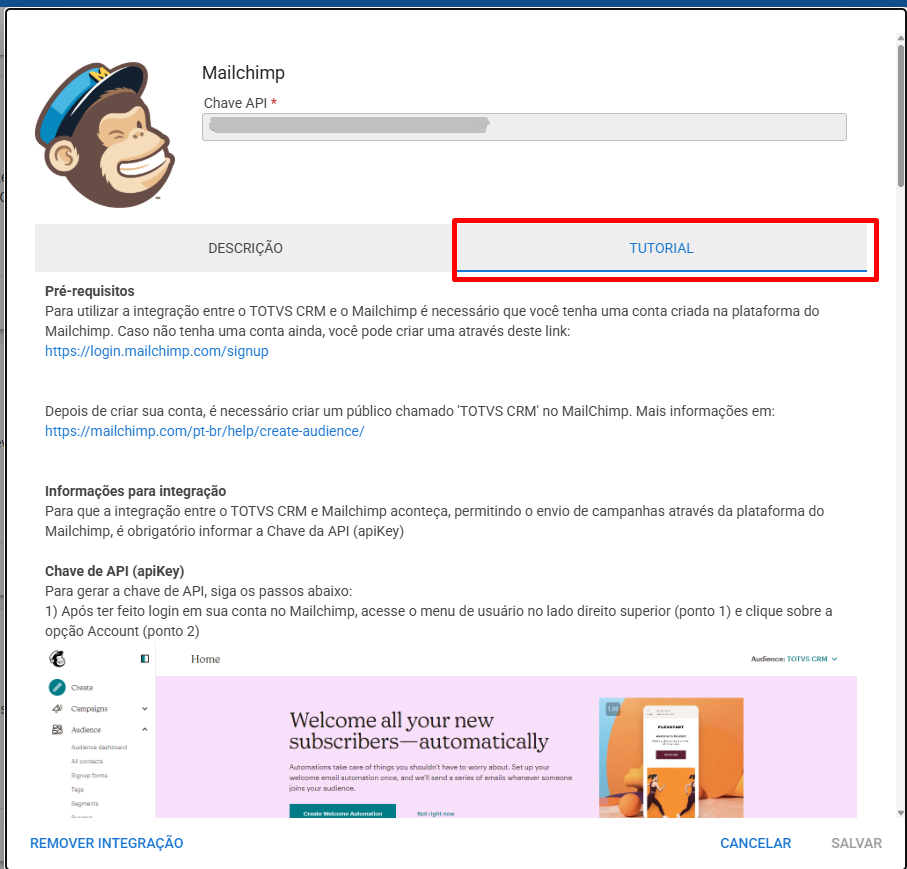
Task: Click the 'Mailchimp' title text
Action: [244, 73]
